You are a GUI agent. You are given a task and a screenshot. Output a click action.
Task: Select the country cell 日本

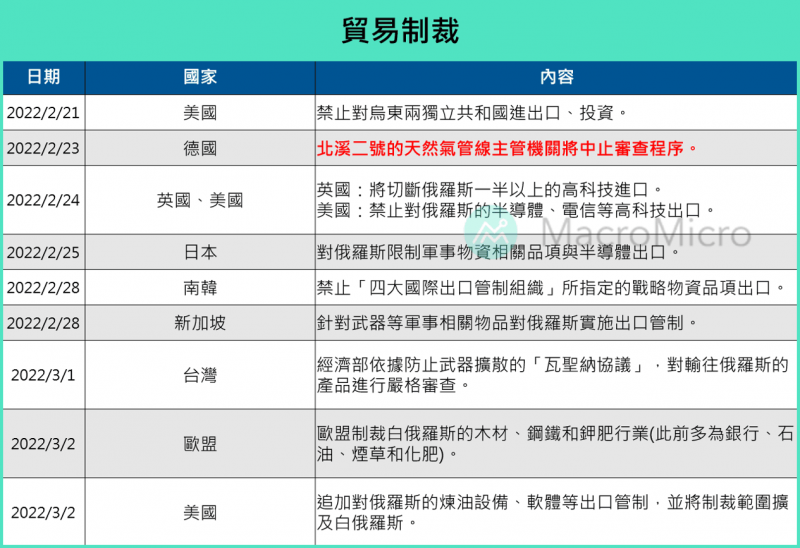(200, 252)
